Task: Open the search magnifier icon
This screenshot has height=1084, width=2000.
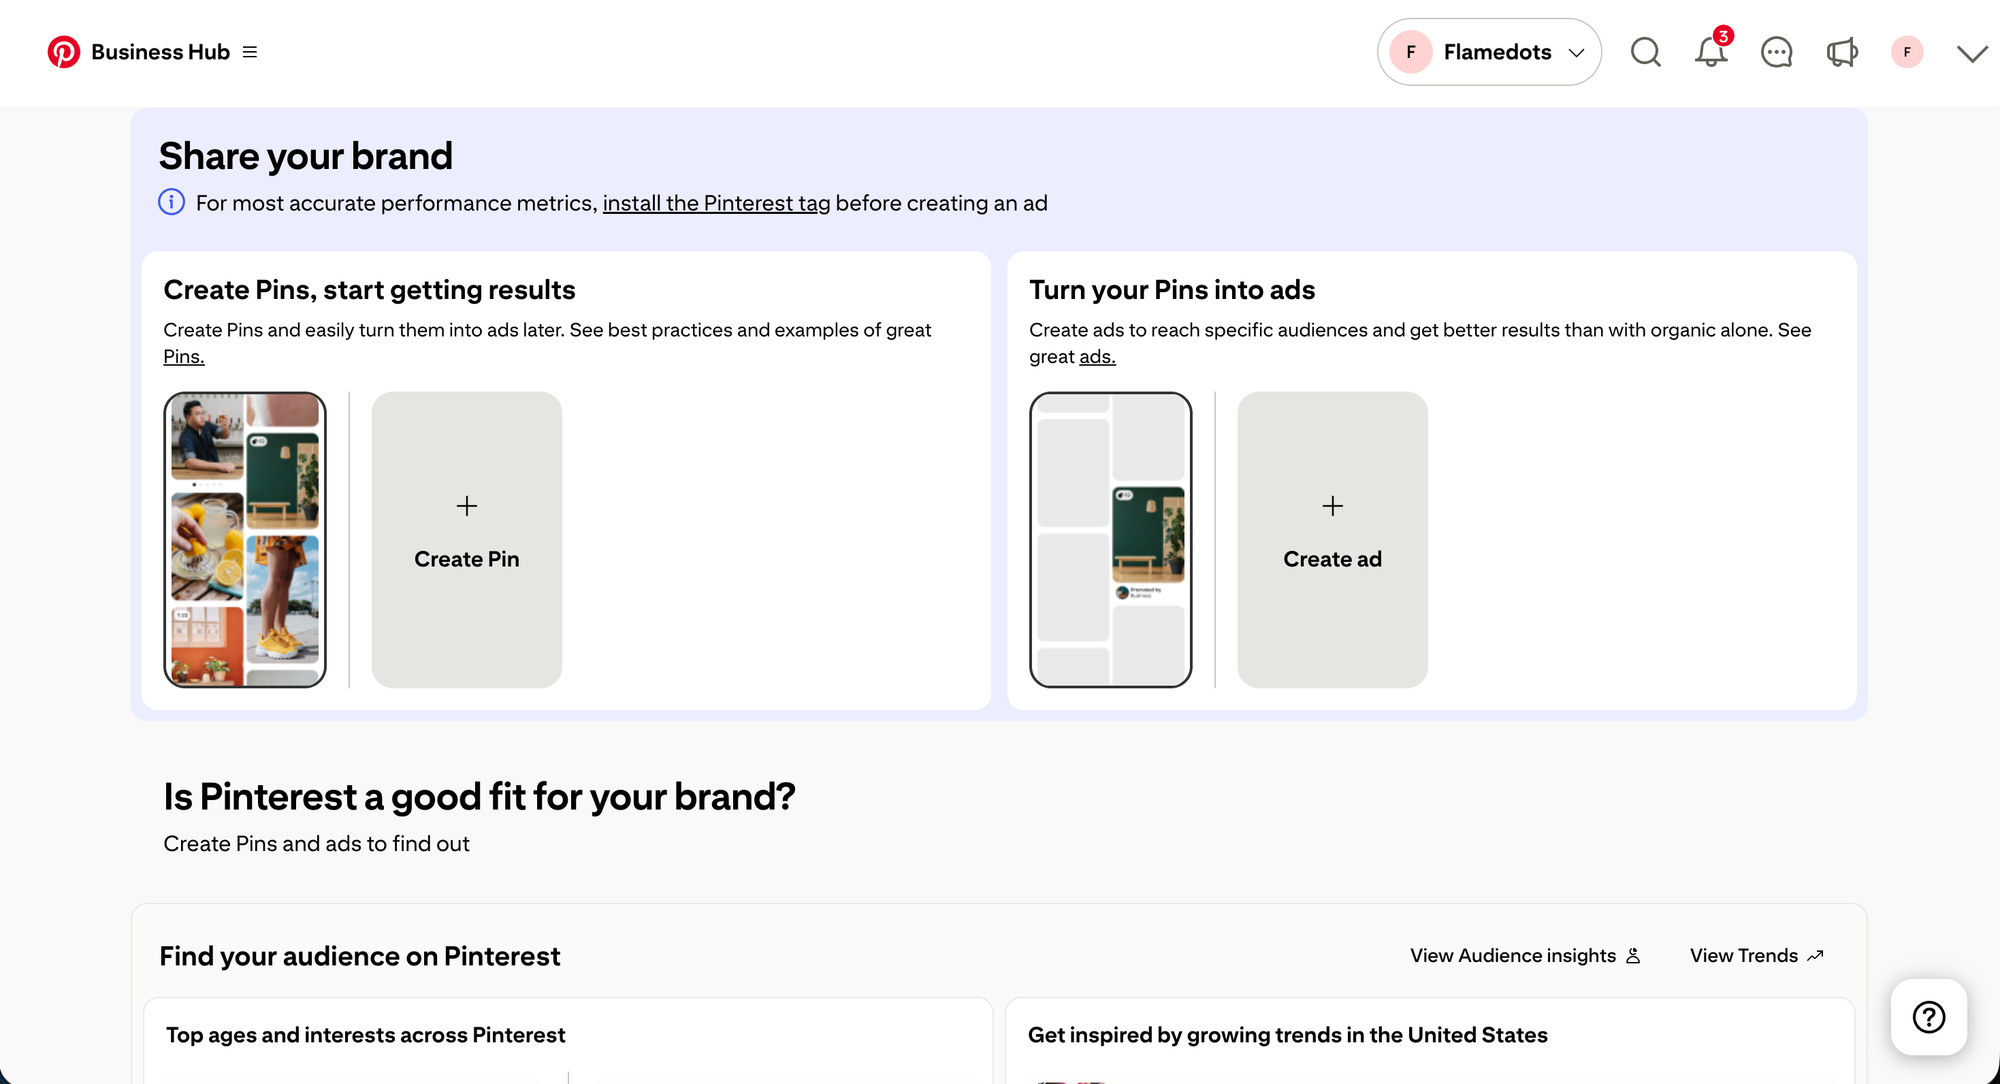Action: click(x=1645, y=52)
